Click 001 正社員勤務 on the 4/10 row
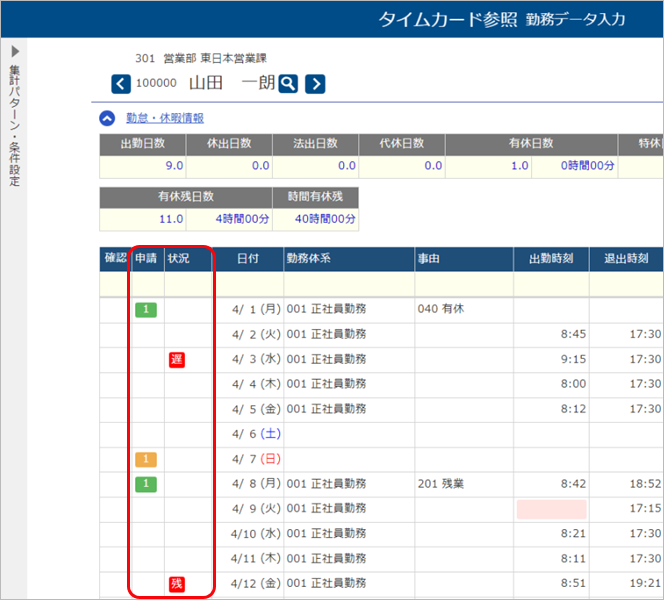Image resolution: width=664 pixels, height=600 pixels. click(x=326, y=534)
